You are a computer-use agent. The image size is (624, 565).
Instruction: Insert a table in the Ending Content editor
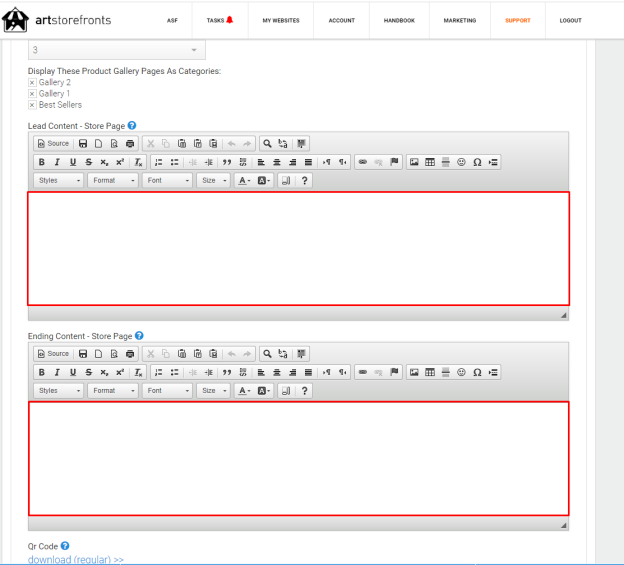pyautogui.click(x=430, y=372)
